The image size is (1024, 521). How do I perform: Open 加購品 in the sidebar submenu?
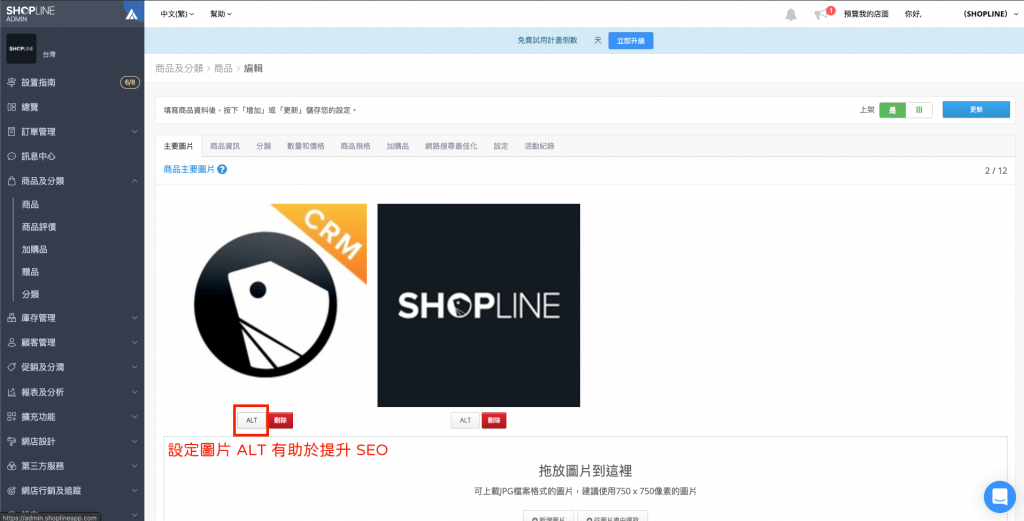coord(35,249)
